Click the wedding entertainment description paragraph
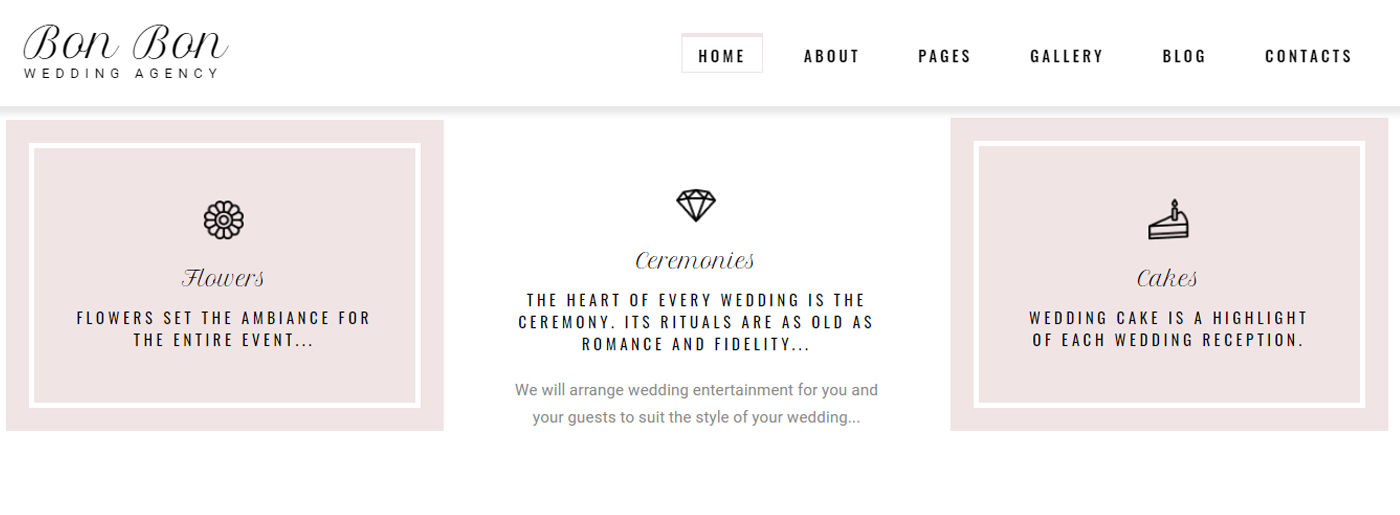 pyautogui.click(x=696, y=403)
